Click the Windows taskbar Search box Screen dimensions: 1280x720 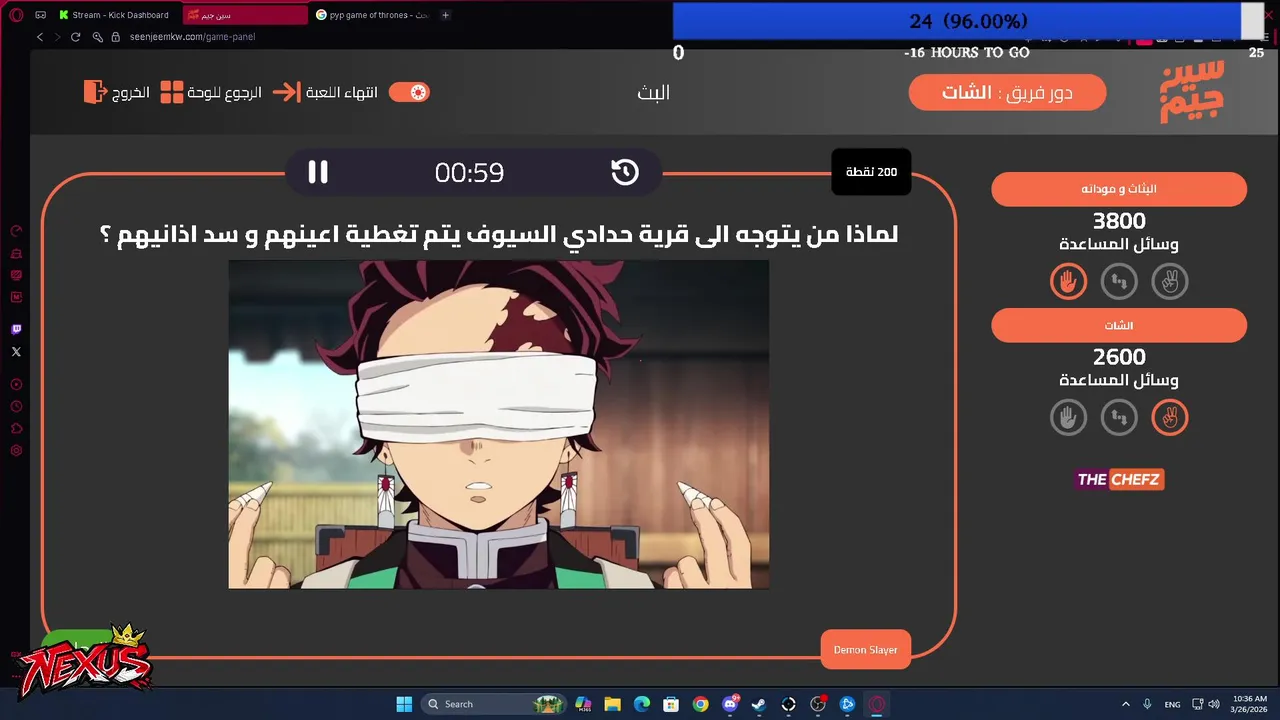point(493,704)
